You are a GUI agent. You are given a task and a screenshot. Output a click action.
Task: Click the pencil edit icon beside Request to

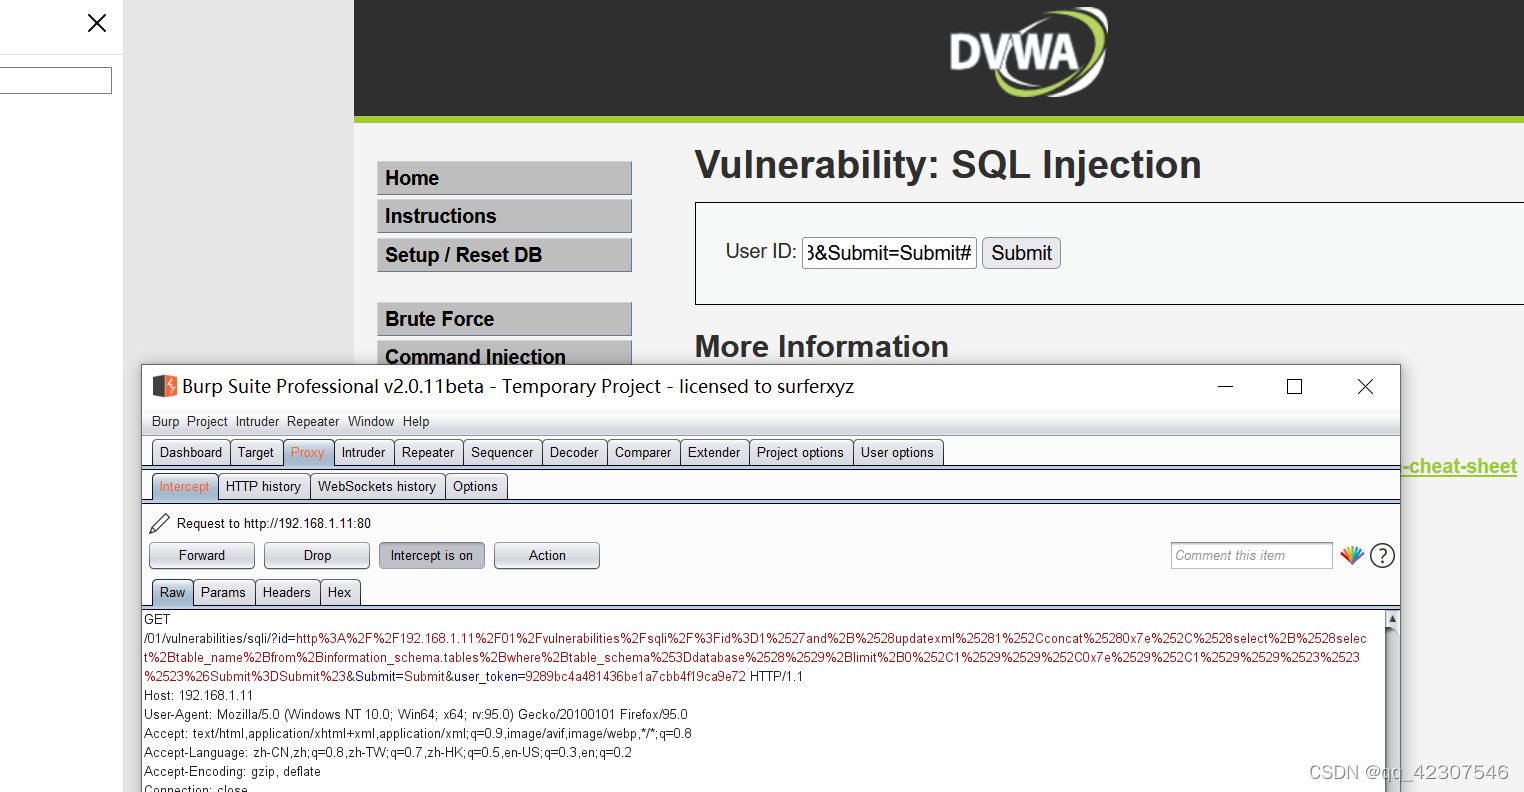tap(159, 523)
